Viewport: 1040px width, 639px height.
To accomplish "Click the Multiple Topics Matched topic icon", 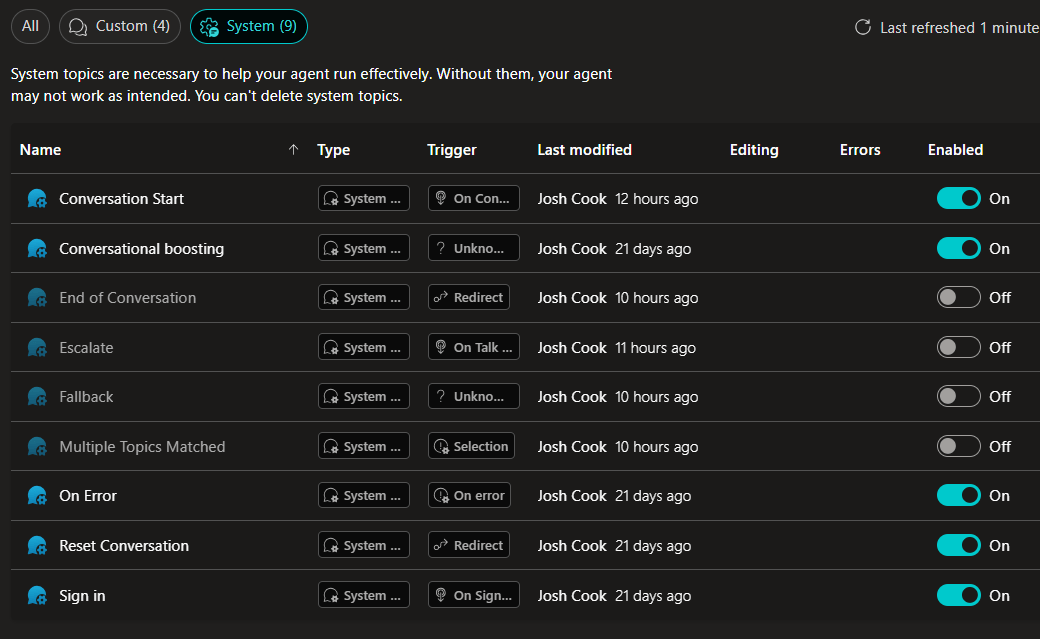I will tap(37, 446).
